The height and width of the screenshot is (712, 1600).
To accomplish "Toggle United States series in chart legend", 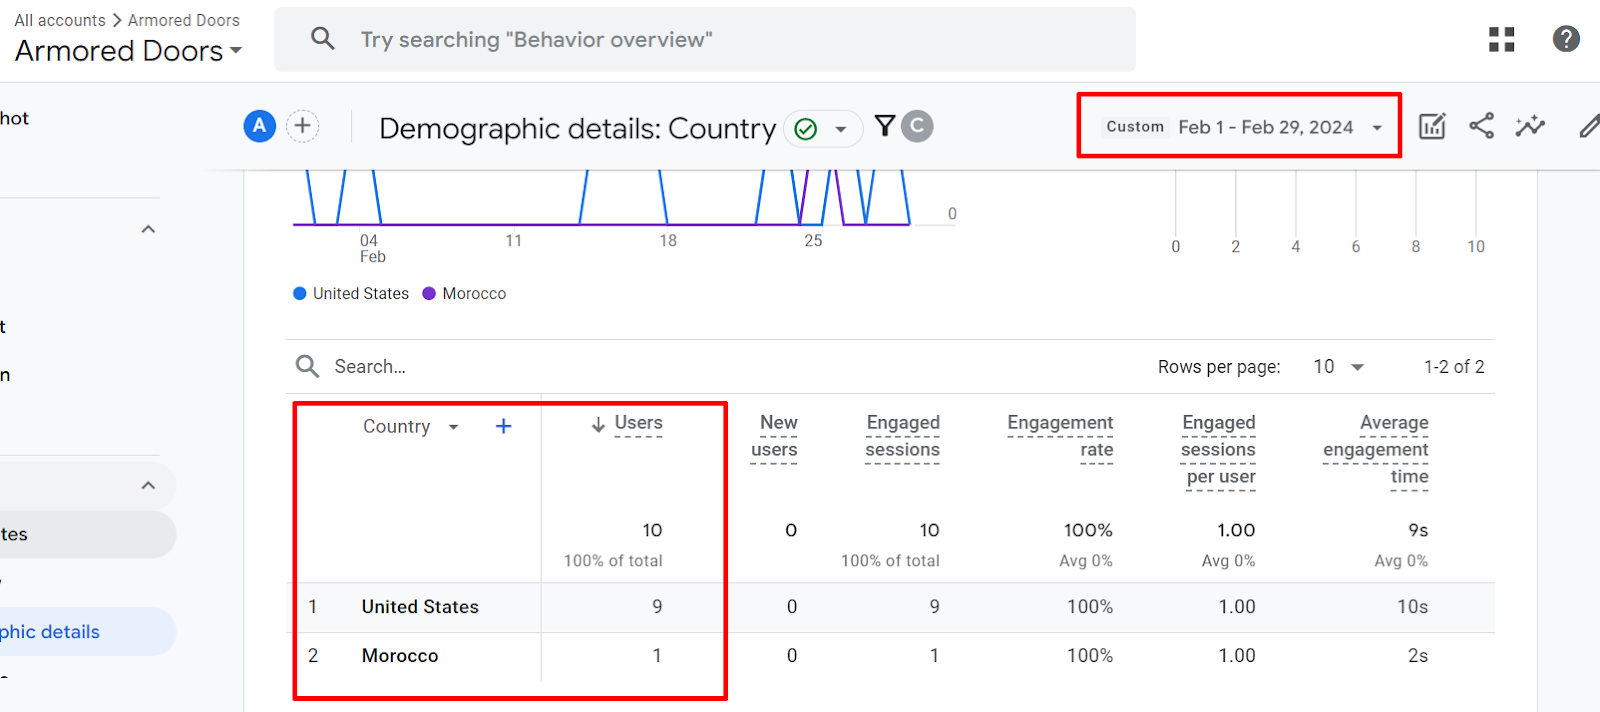I will [x=351, y=294].
